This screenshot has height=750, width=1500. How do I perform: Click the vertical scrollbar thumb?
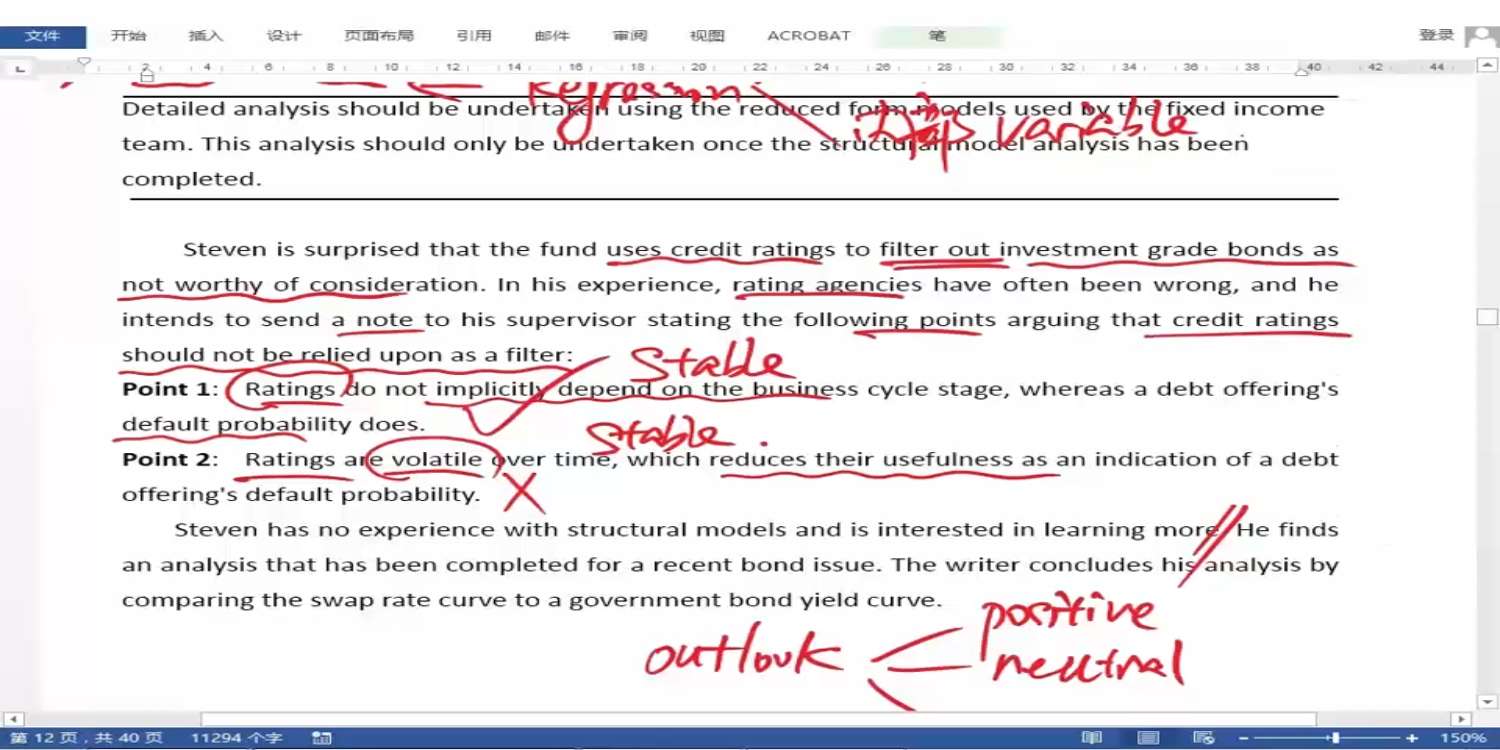(x=1488, y=318)
